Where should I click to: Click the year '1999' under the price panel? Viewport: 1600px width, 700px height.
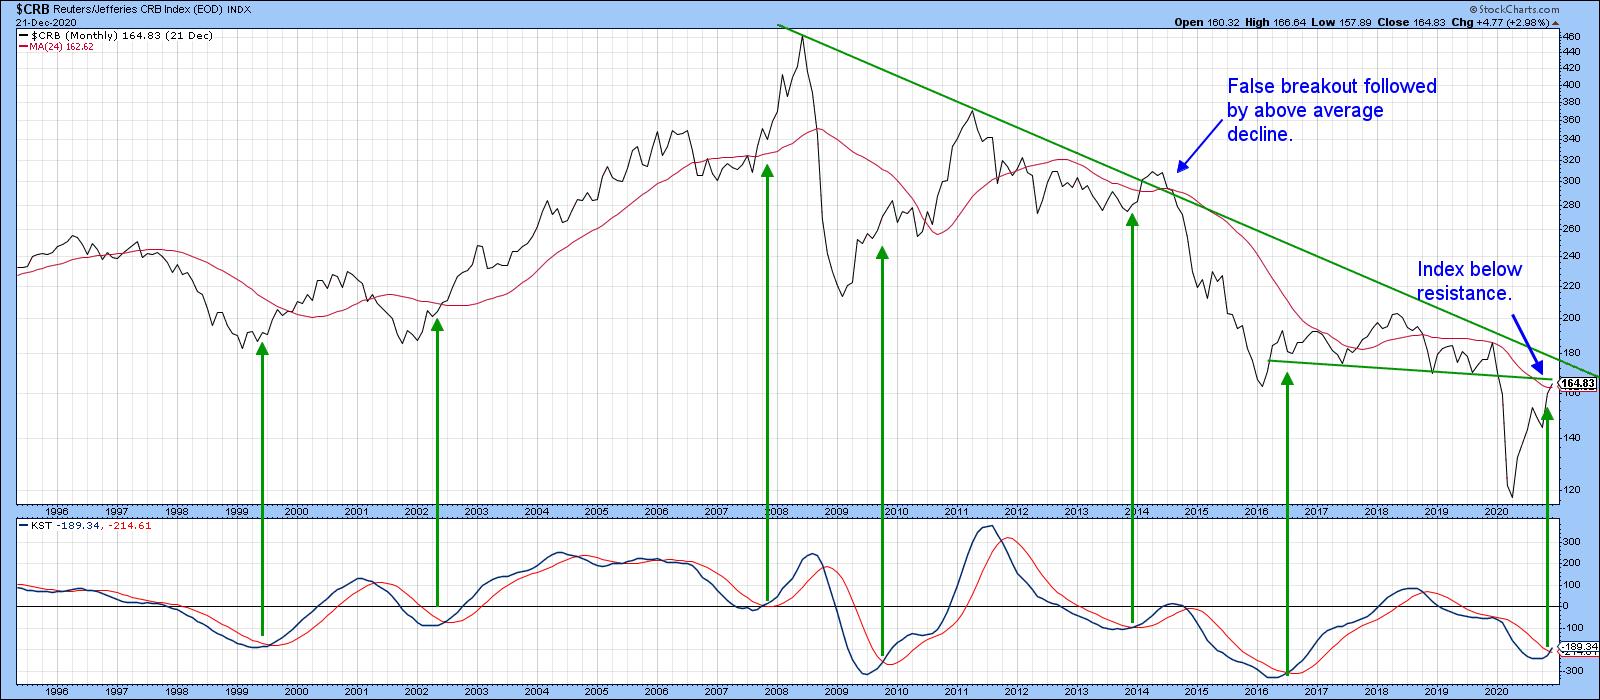click(237, 511)
